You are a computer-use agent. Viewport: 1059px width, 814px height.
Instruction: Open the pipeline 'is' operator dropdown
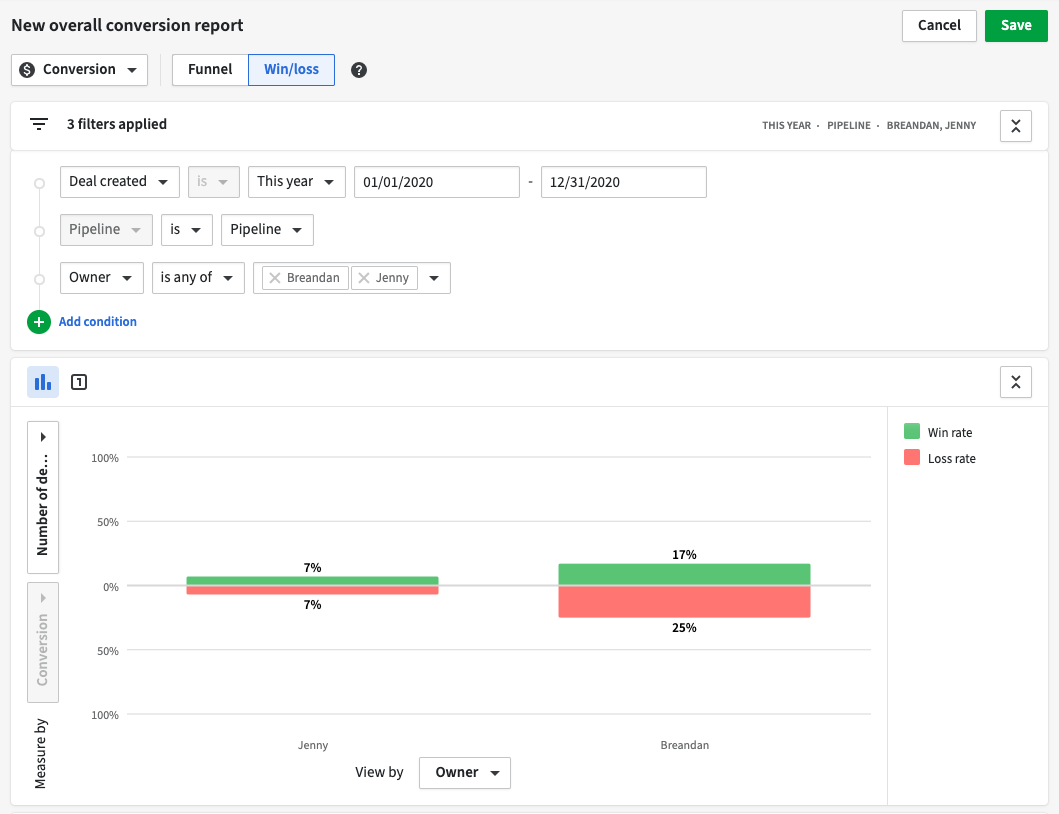pyautogui.click(x=186, y=230)
